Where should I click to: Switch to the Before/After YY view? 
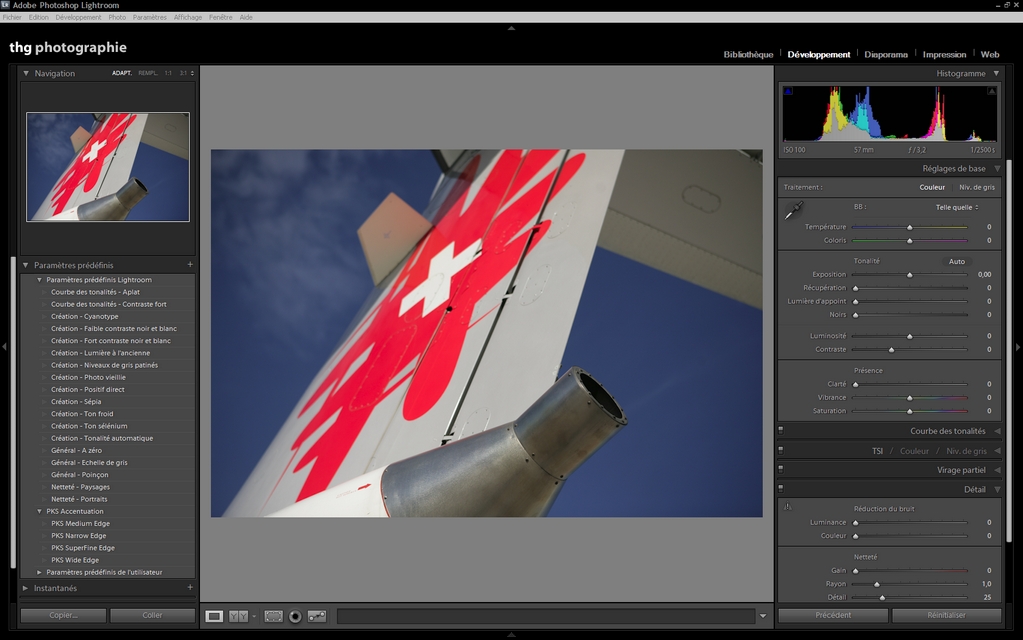point(238,616)
